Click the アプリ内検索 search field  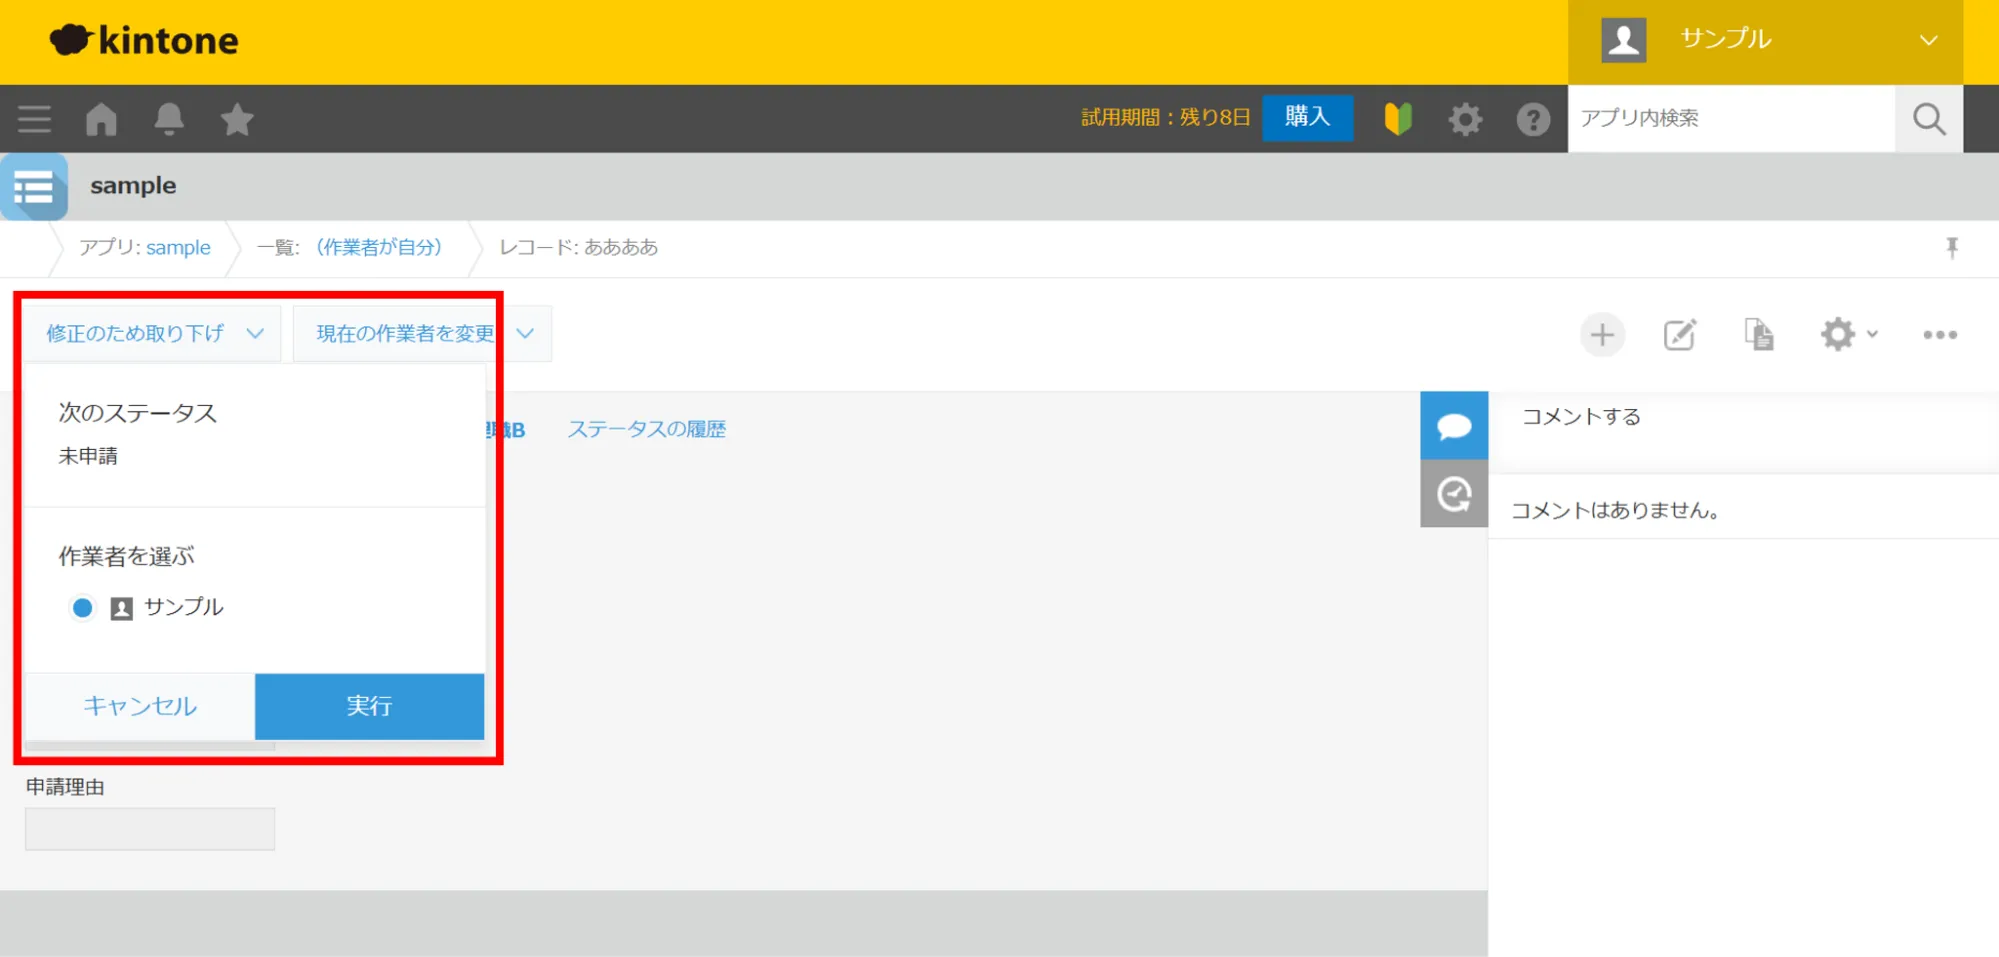tap(1730, 119)
